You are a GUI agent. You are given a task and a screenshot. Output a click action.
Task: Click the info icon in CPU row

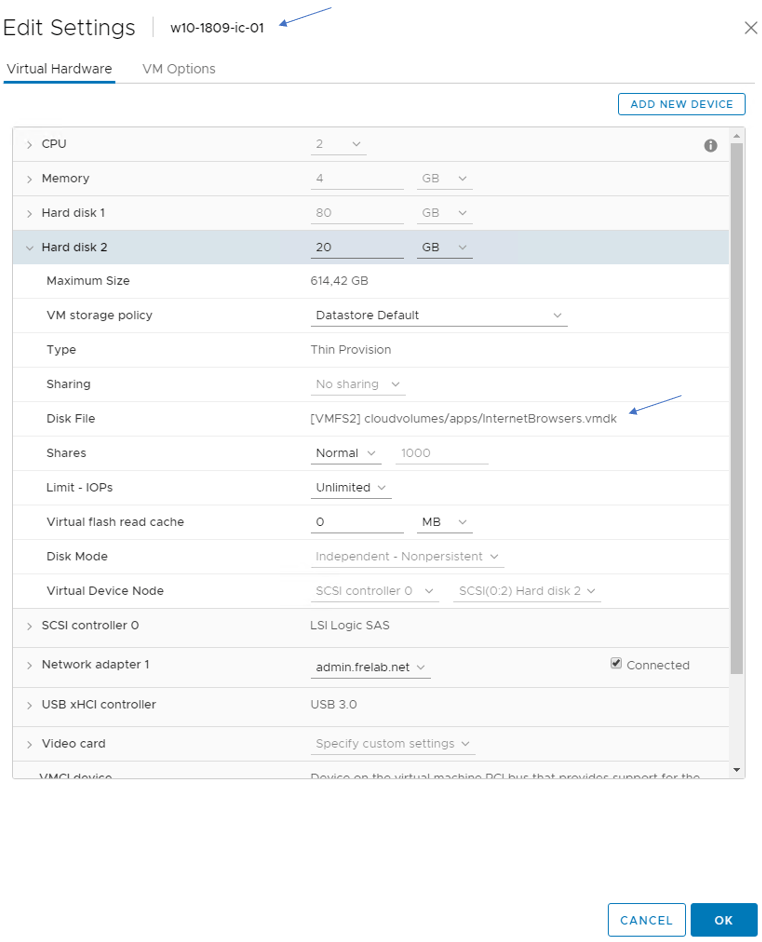click(710, 145)
